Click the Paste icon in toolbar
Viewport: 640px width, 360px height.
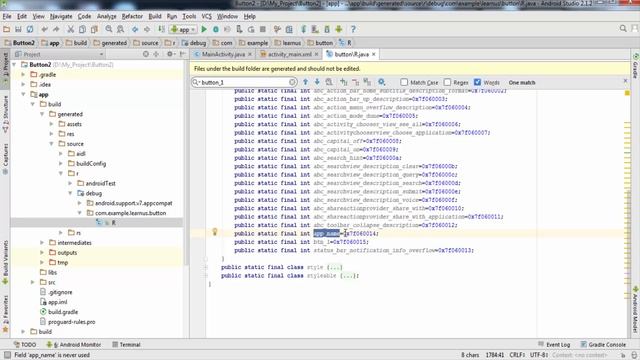pyautogui.click(x=94, y=29)
